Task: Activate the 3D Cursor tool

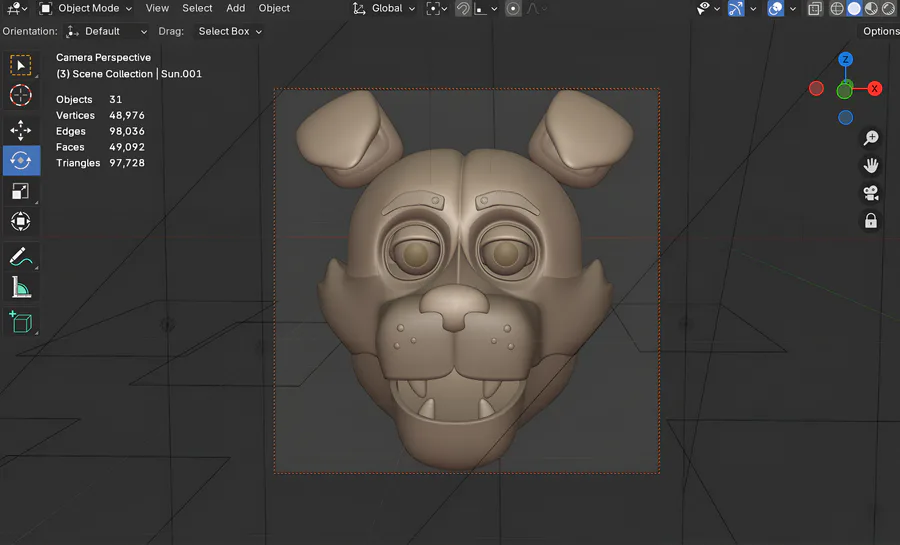Action: click(x=21, y=95)
